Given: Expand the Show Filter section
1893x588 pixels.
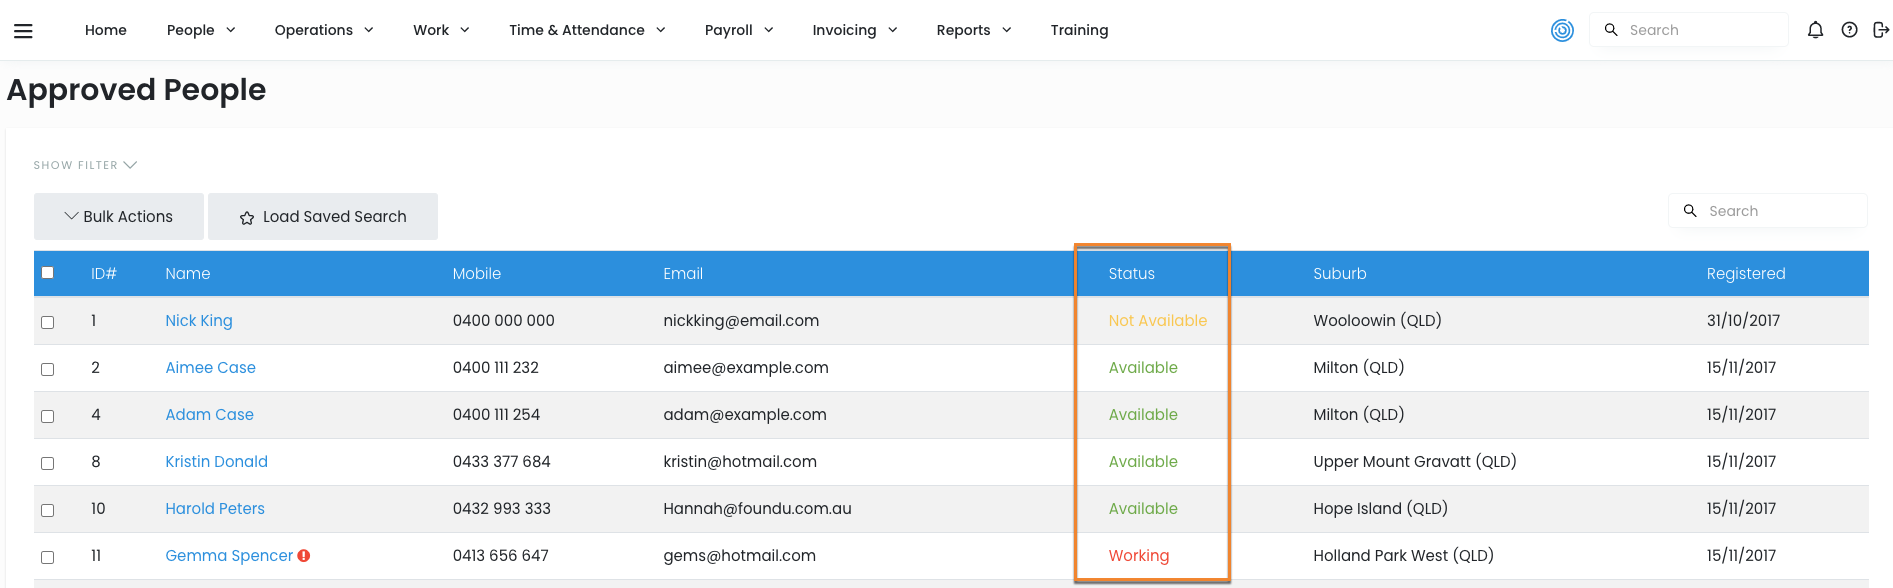Looking at the screenshot, I should tap(85, 165).
